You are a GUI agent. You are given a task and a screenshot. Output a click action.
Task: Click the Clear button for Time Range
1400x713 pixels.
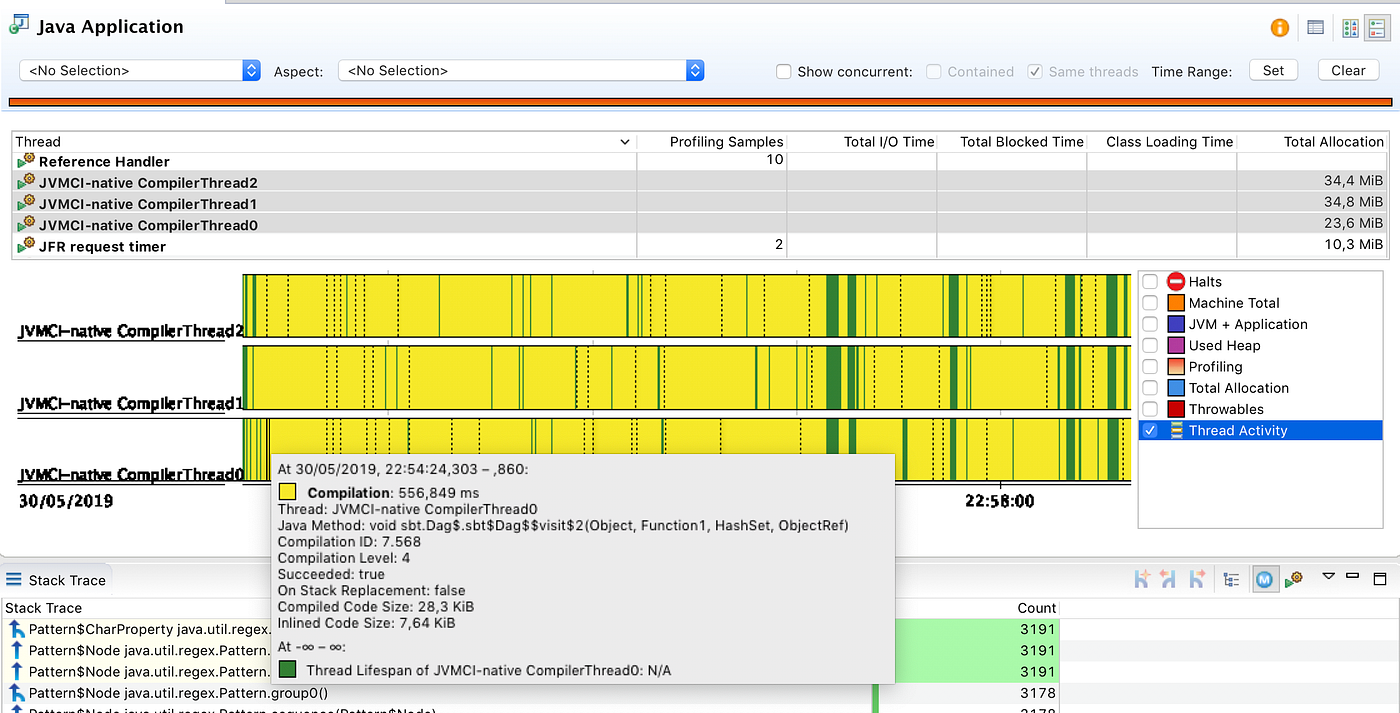1348,70
